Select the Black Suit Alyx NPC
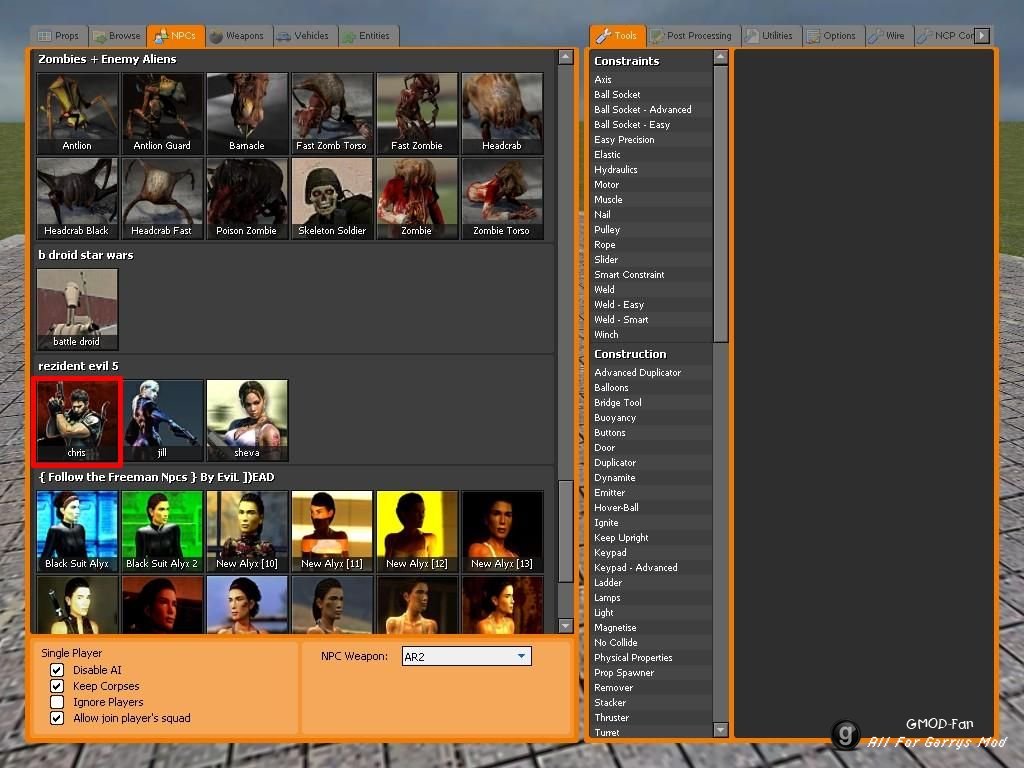Image resolution: width=1024 pixels, height=768 pixels. point(77,531)
